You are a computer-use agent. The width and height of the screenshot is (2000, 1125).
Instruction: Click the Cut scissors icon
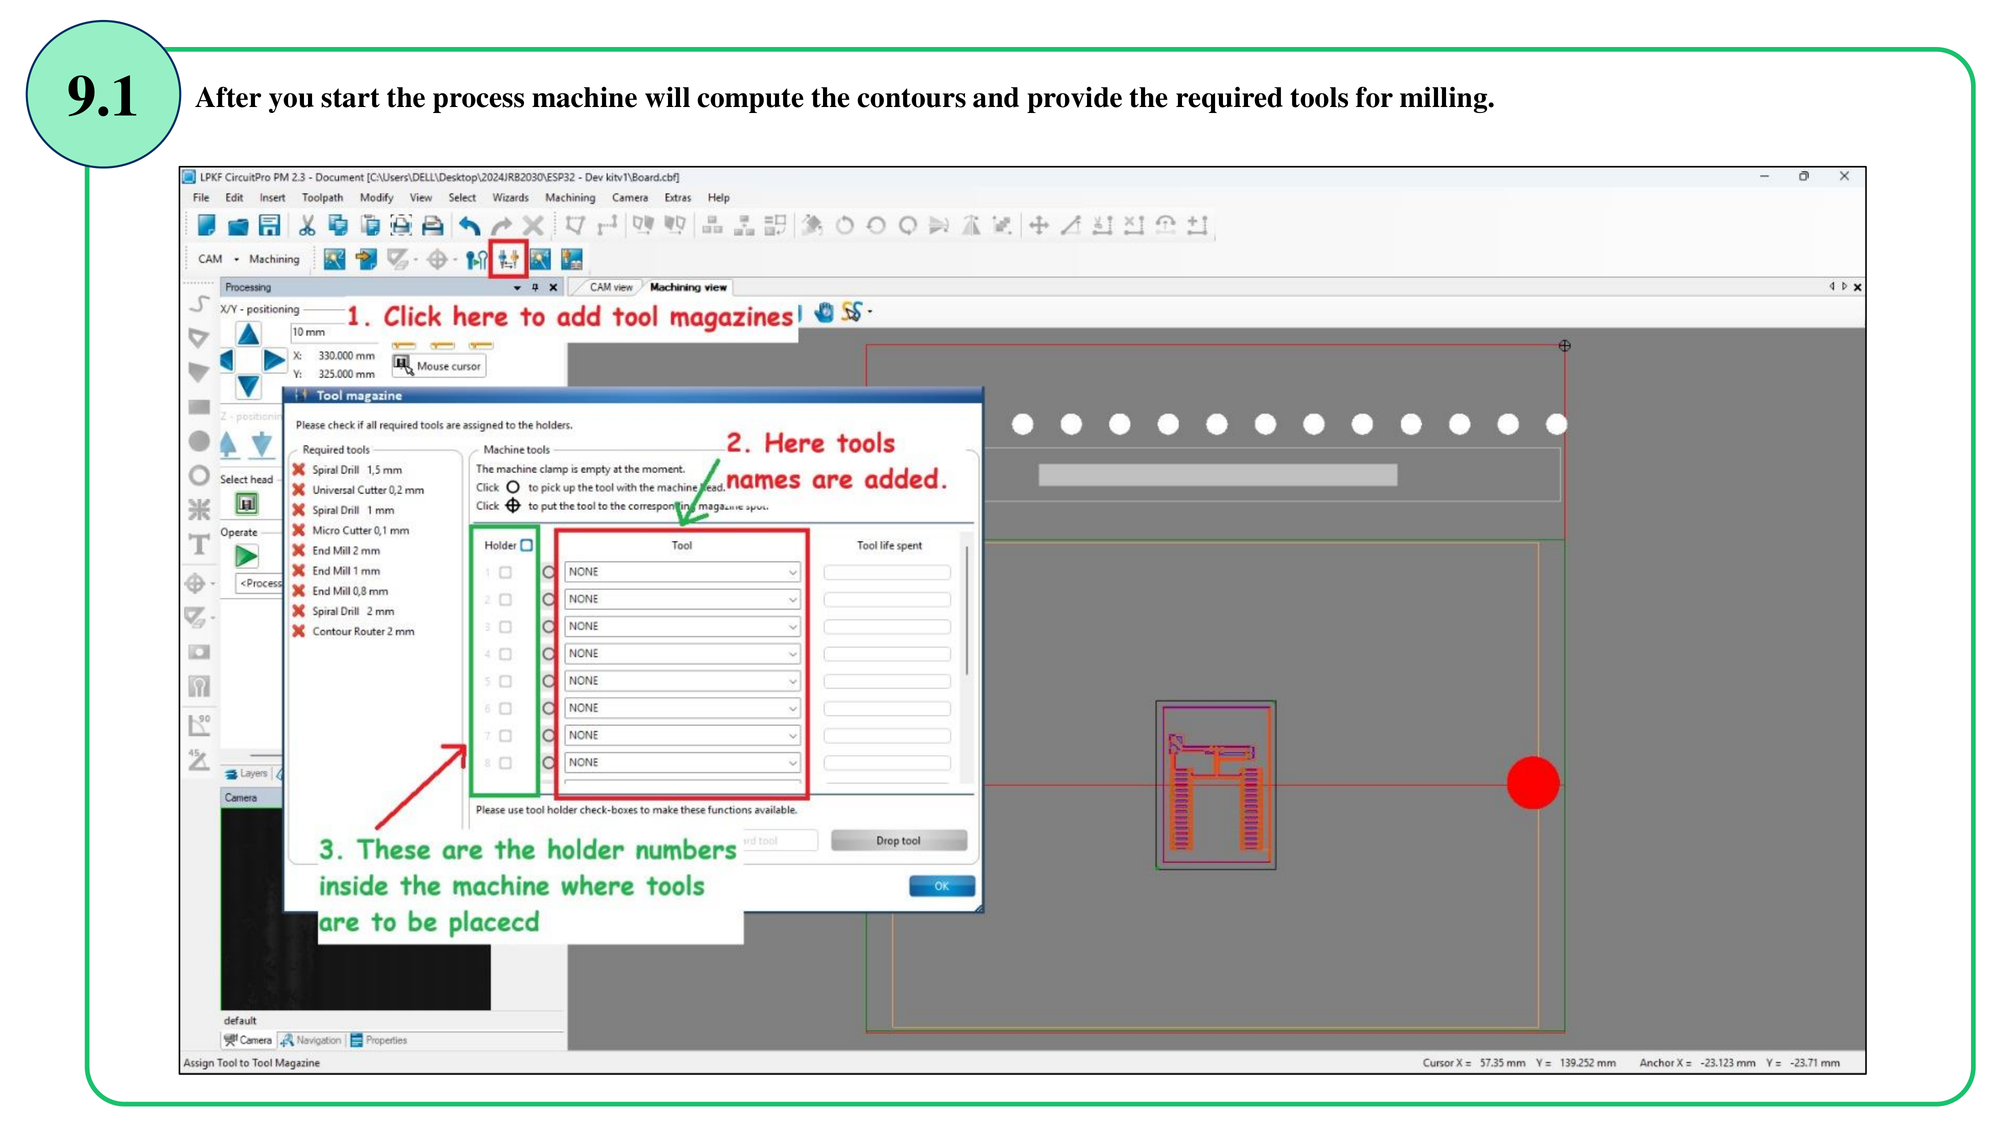click(307, 225)
